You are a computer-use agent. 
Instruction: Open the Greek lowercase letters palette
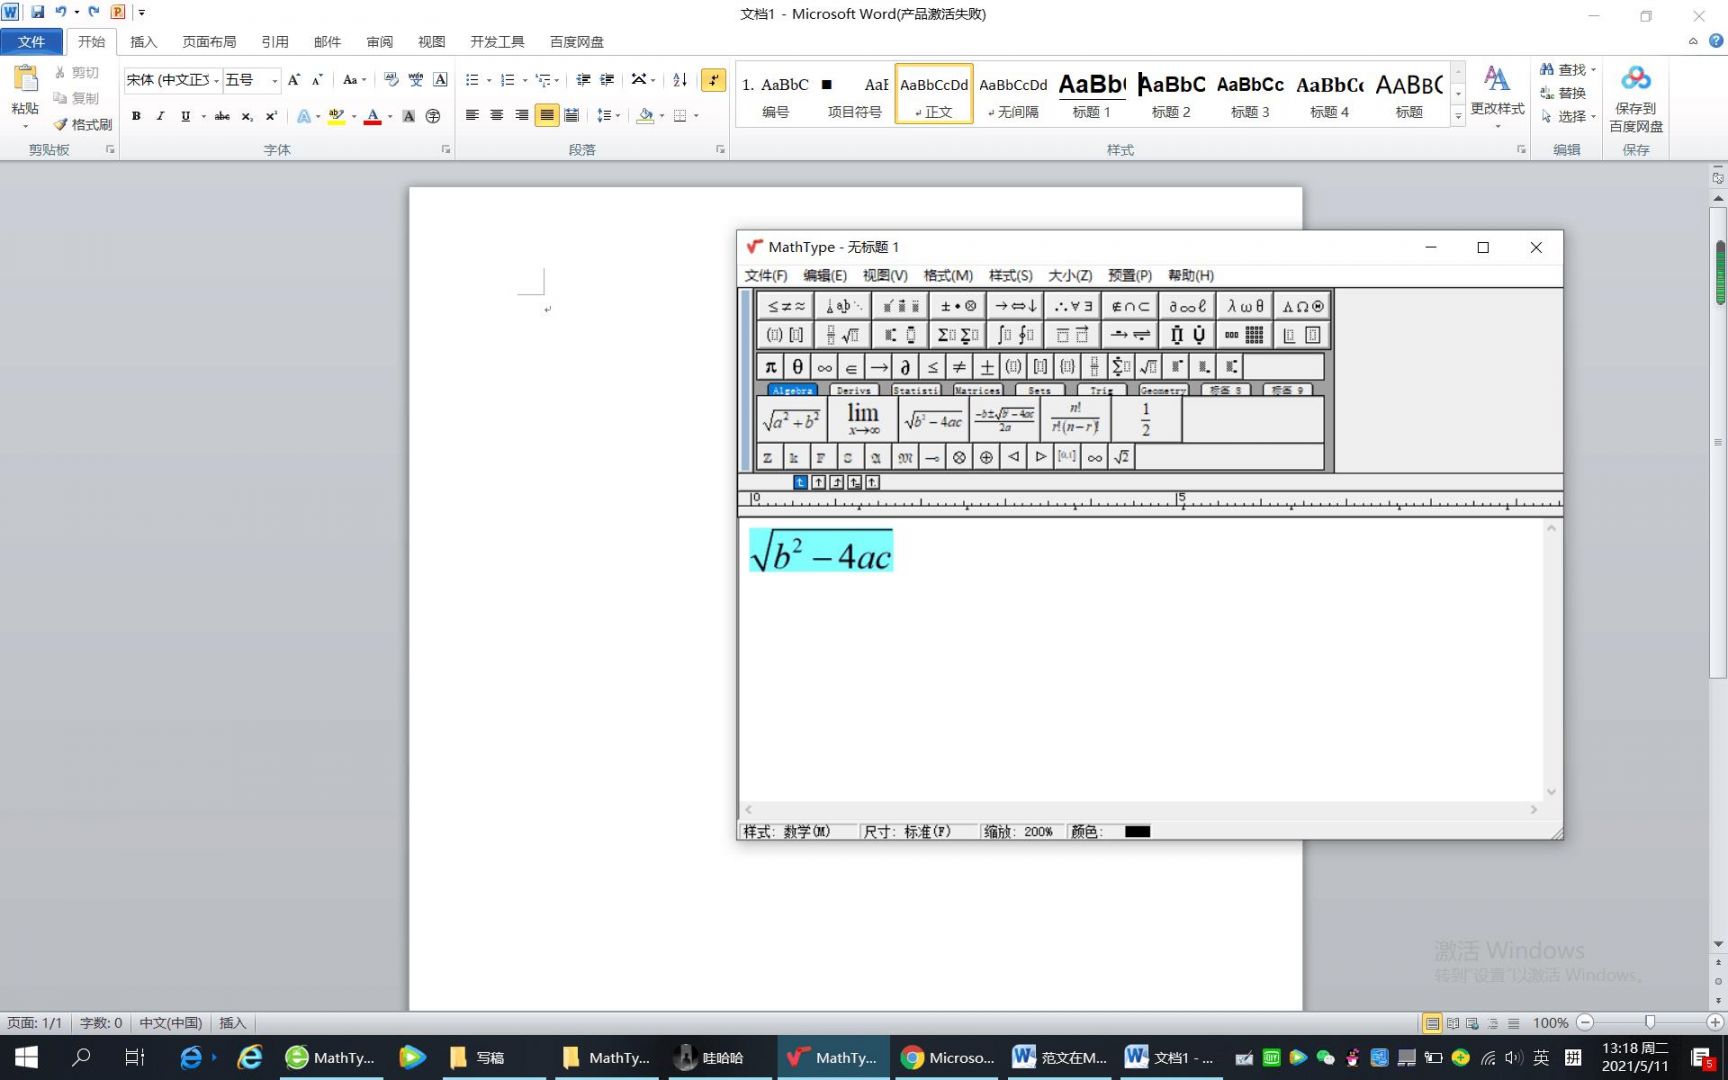pos(1245,306)
